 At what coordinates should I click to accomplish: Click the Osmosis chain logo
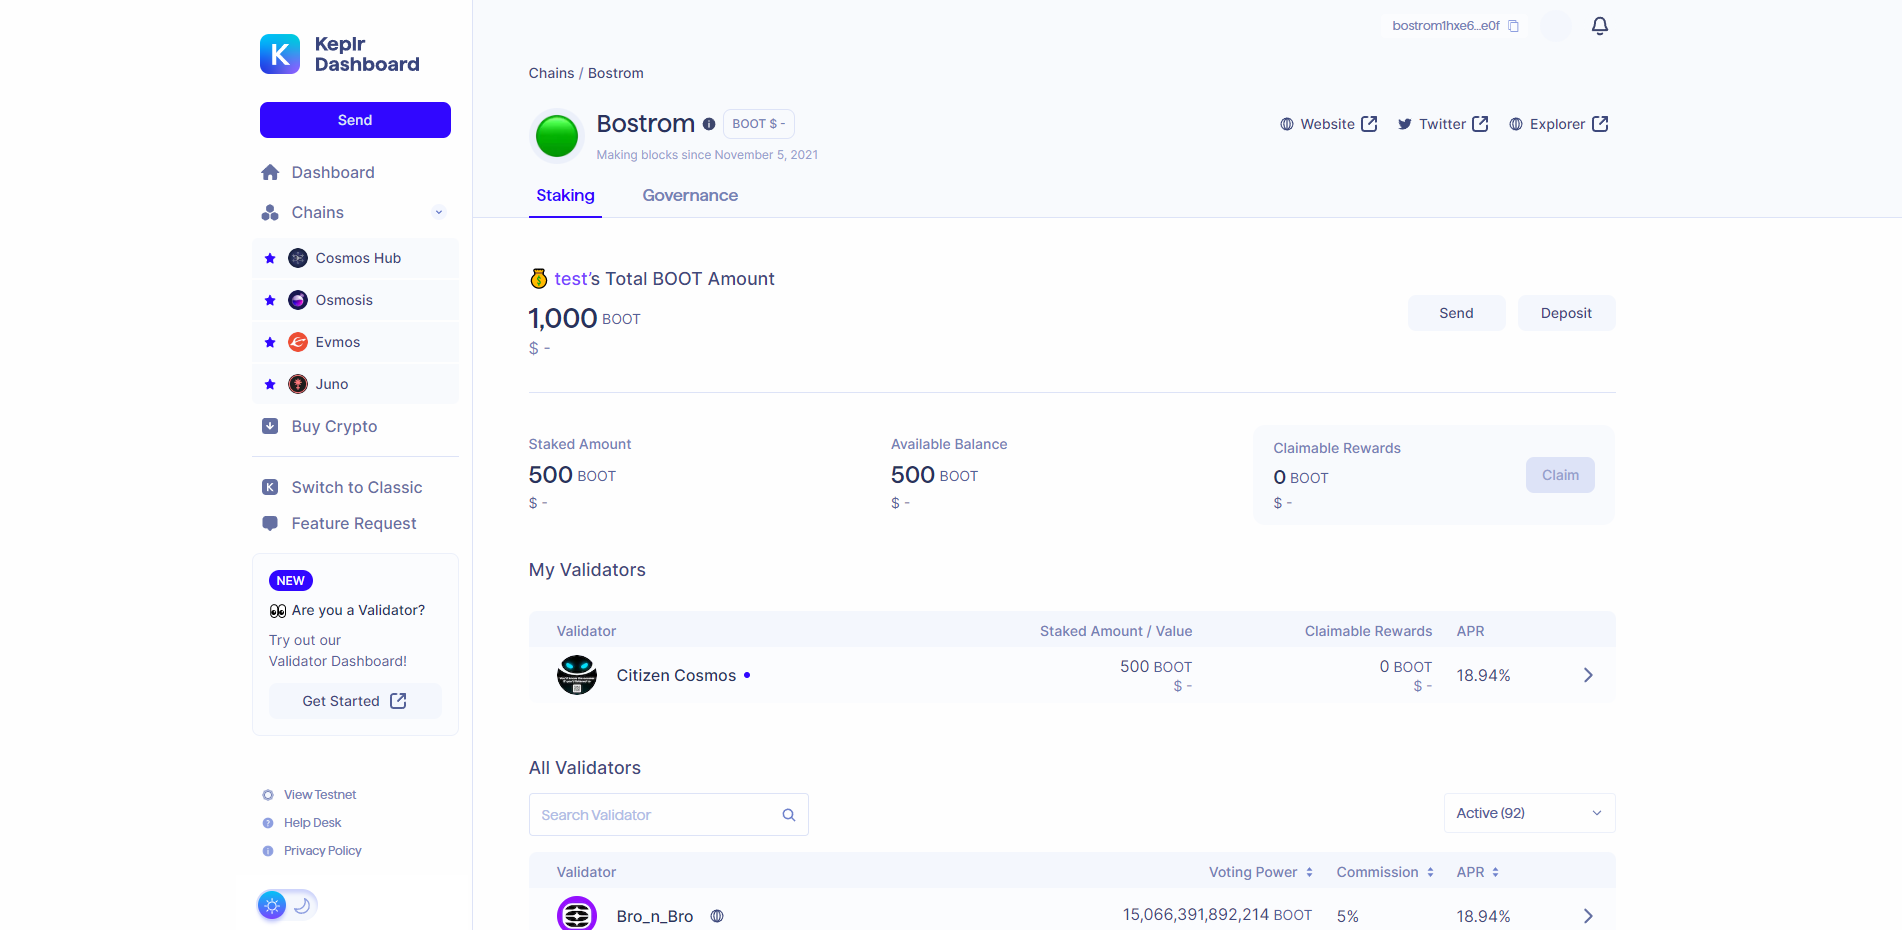[298, 300]
